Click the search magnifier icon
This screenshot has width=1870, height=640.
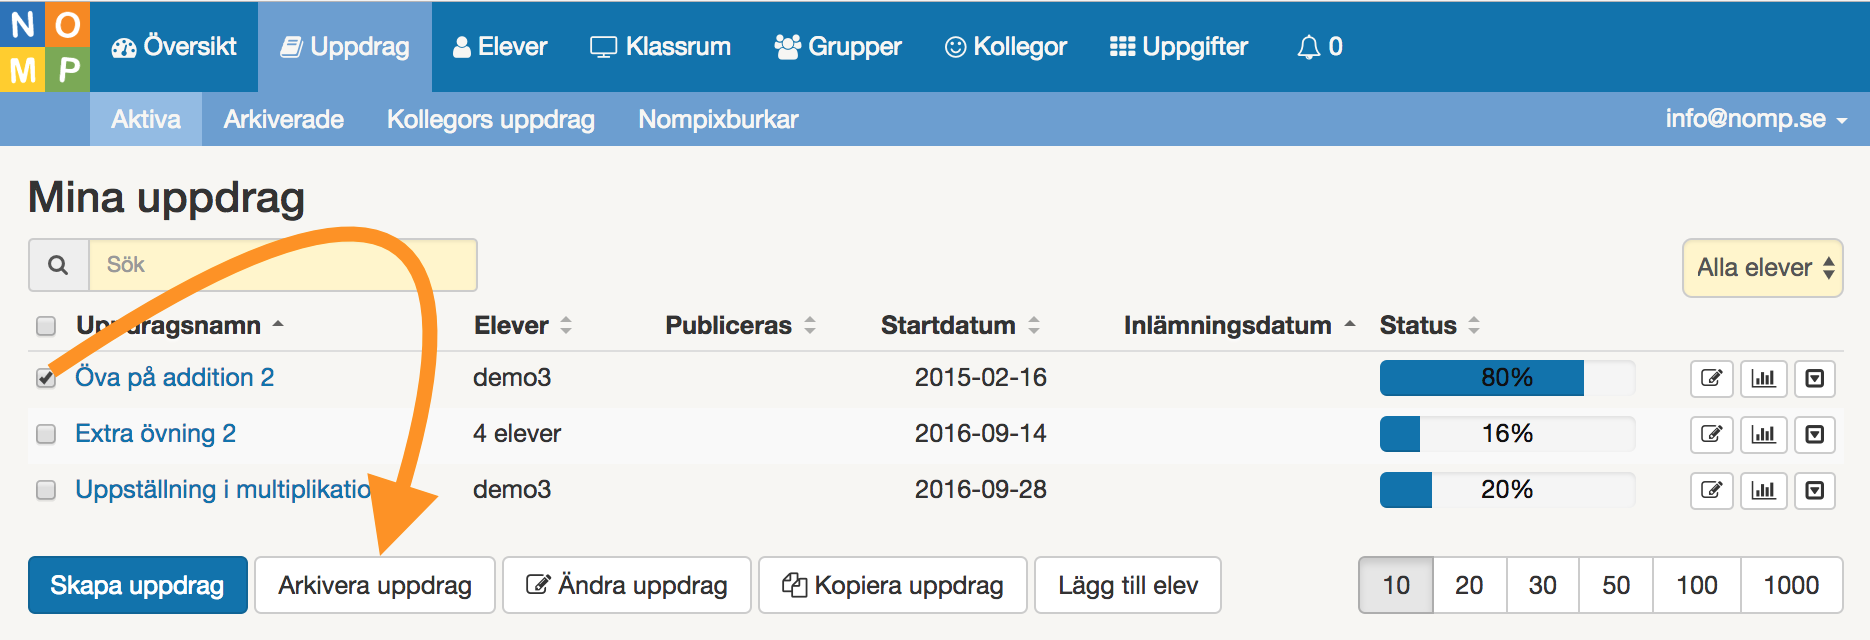[x=59, y=265]
